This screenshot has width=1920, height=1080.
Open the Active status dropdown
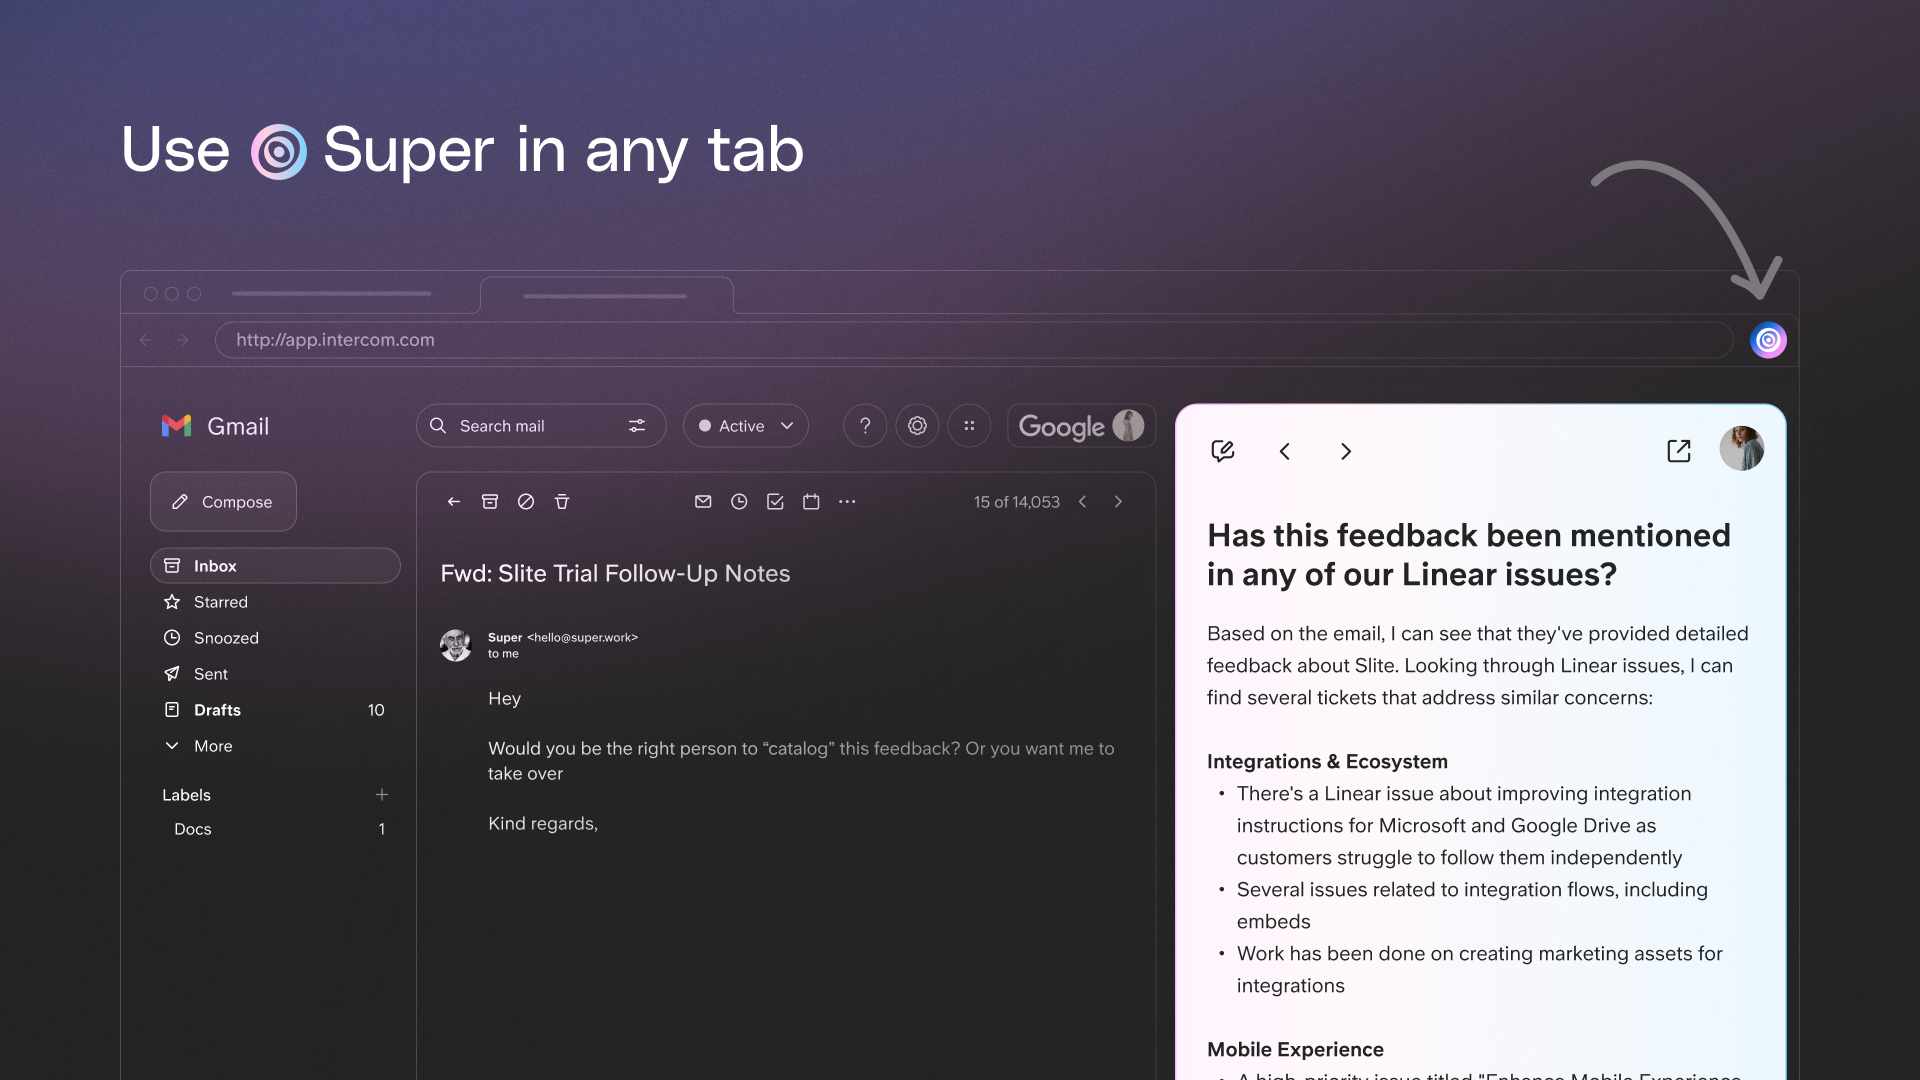point(745,426)
